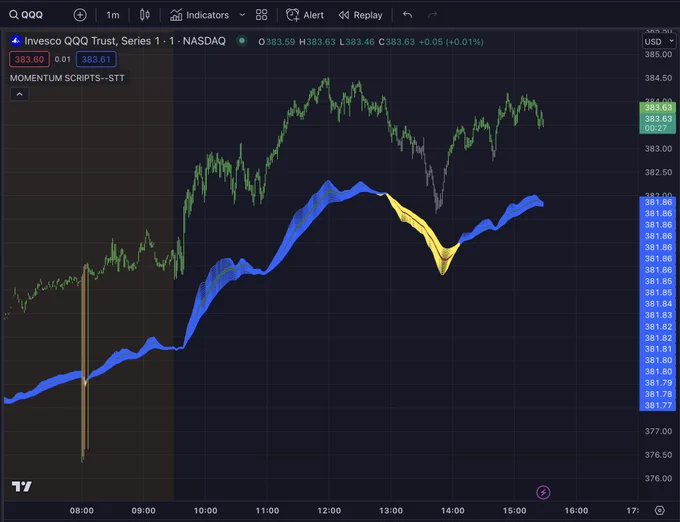Click the +0.05 (+0.01%) change value
The image size is (680, 522).
[451, 42]
